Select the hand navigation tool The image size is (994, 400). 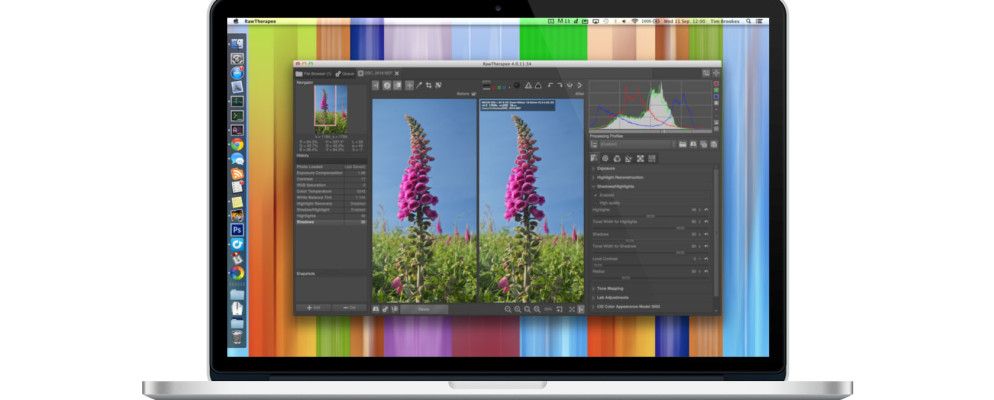(410, 85)
